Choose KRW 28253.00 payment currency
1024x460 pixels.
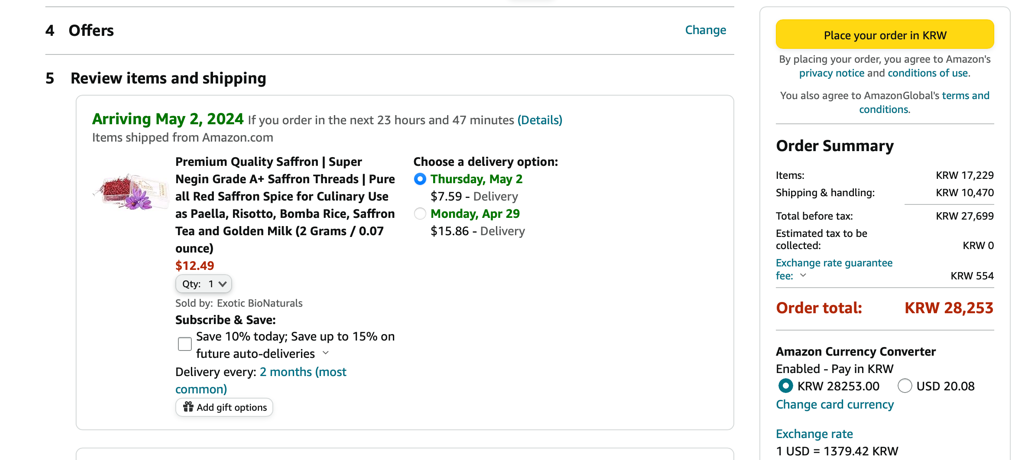[786, 386]
